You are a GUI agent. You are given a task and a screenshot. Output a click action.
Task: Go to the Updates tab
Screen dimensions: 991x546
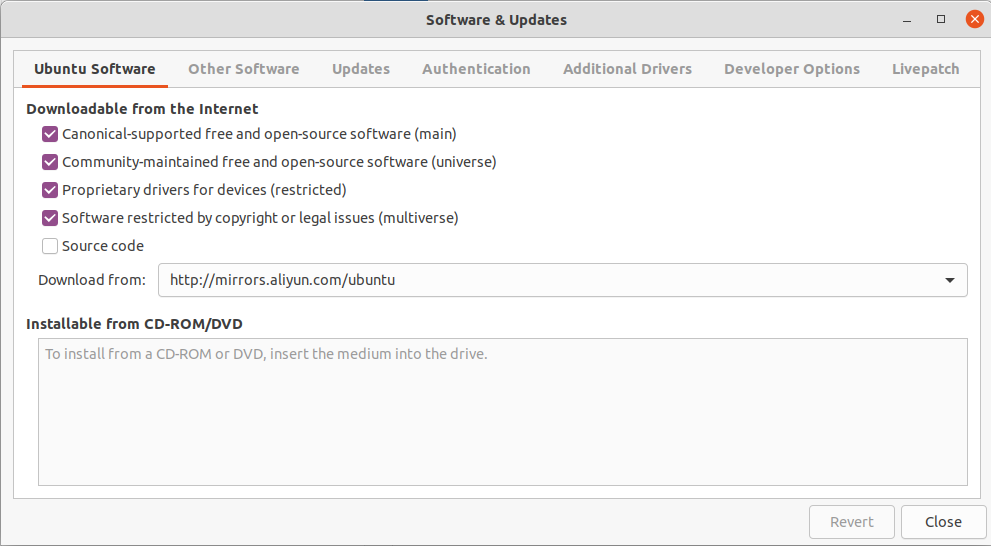[x=361, y=69]
